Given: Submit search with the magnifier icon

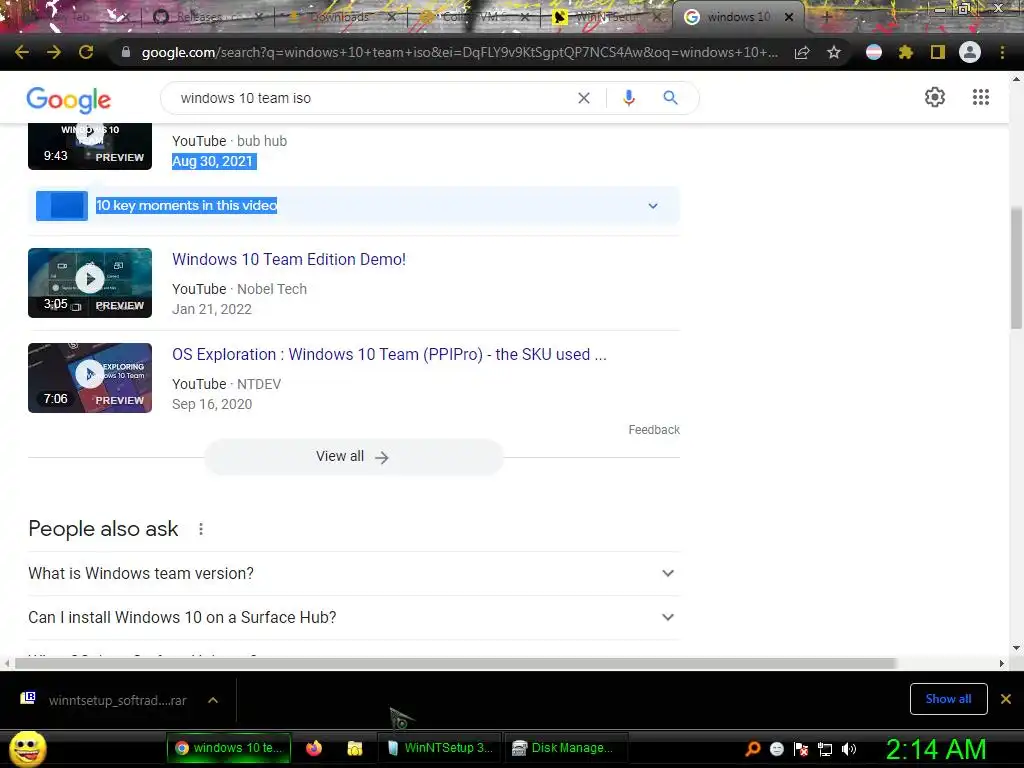Looking at the screenshot, I should (670, 98).
